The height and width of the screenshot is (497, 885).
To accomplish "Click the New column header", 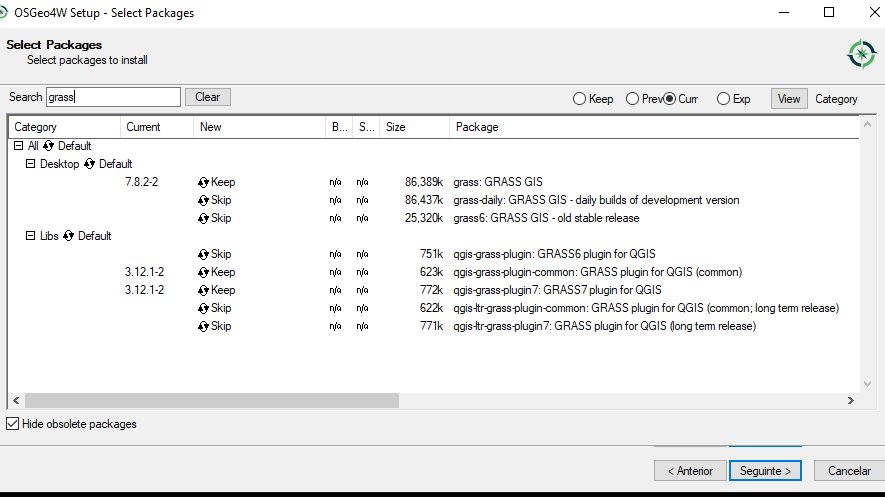I will click(260, 127).
